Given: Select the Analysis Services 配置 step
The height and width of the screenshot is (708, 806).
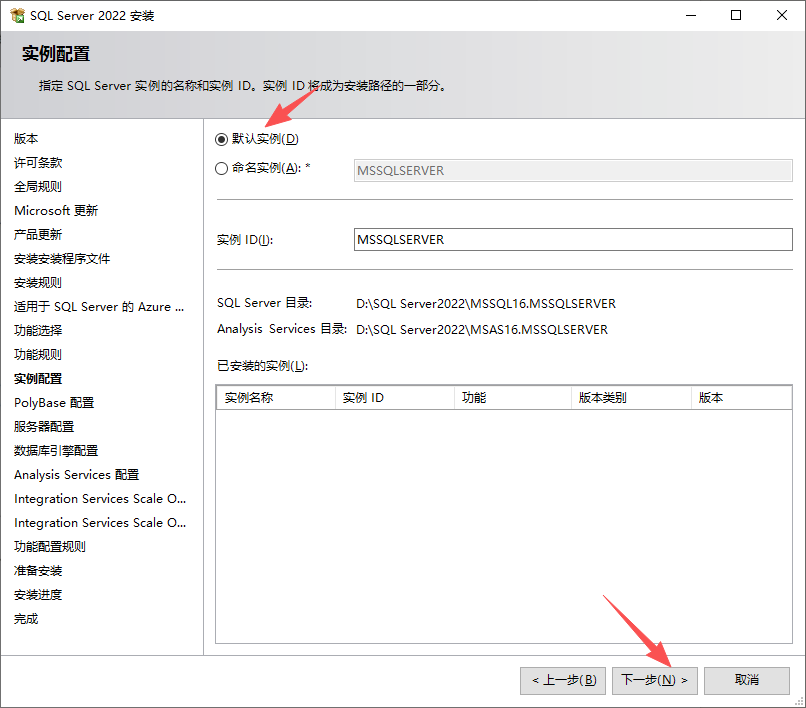Looking at the screenshot, I should coord(77,475).
